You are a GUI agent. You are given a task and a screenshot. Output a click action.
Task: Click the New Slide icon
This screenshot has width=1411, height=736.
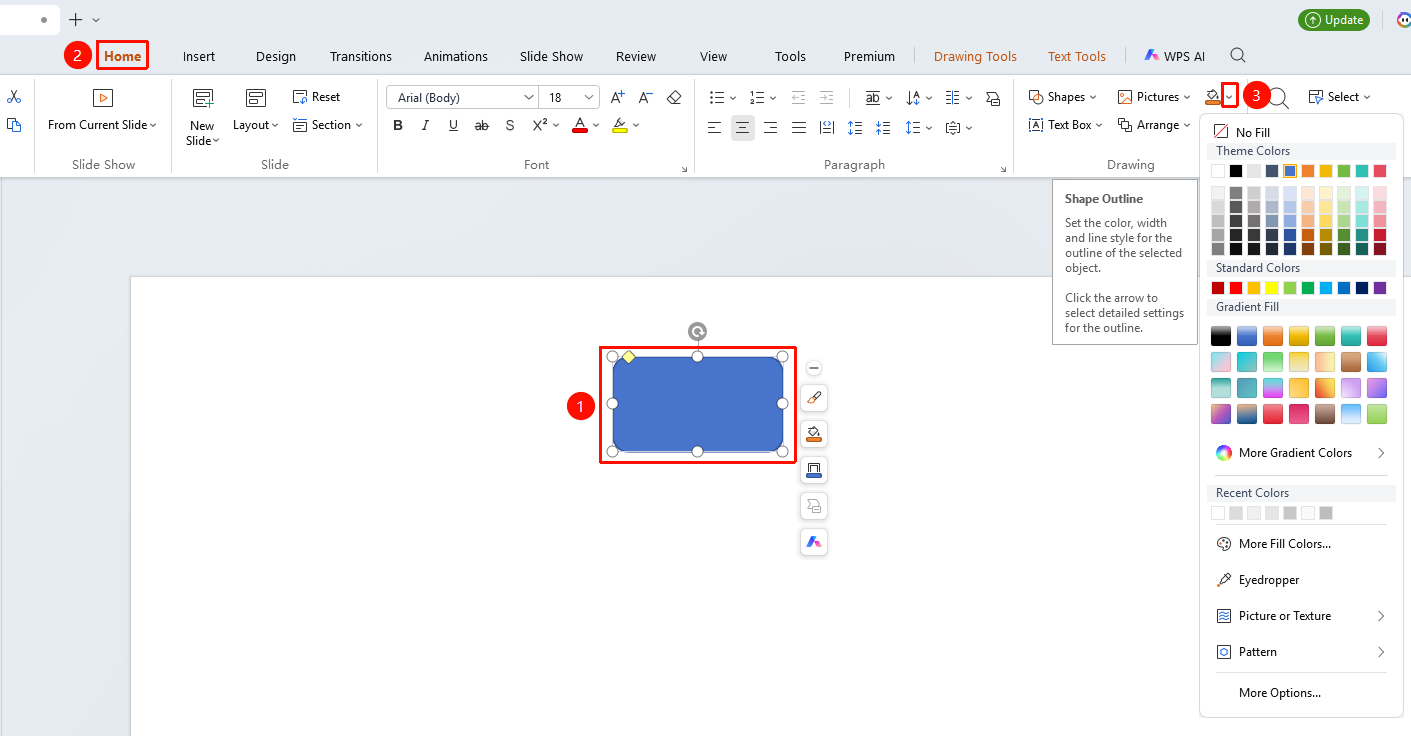(203, 97)
